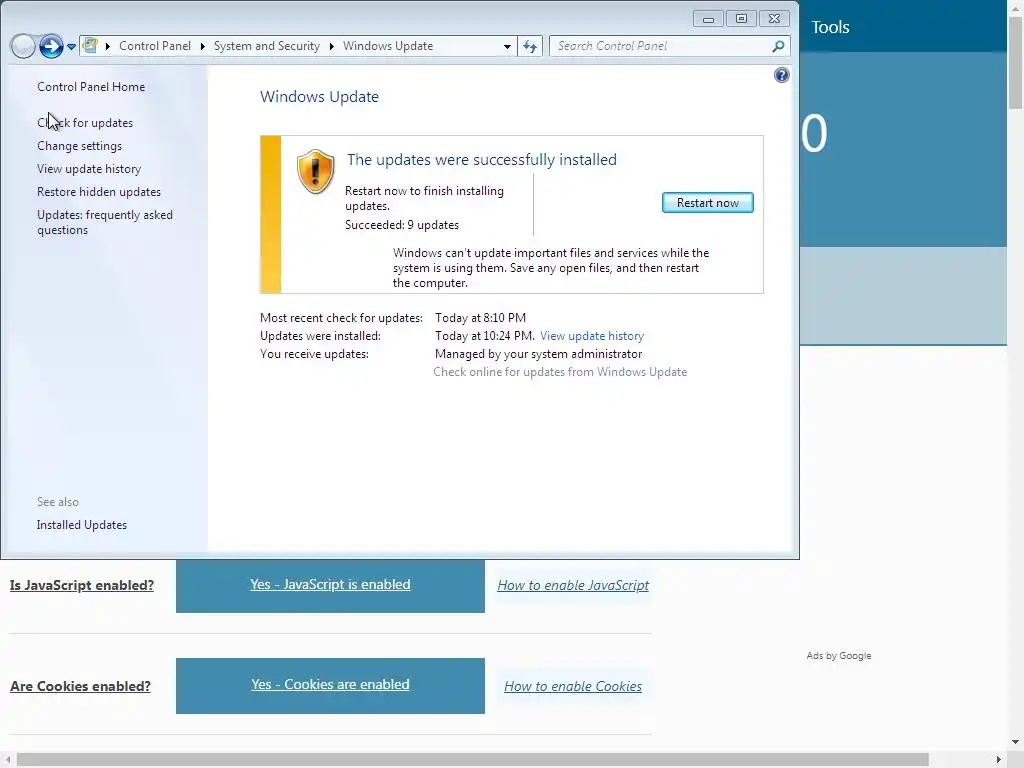Open recent pages dropdown arrow beside Forward
This screenshot has height=768, width=1024.
pos(71,46)
